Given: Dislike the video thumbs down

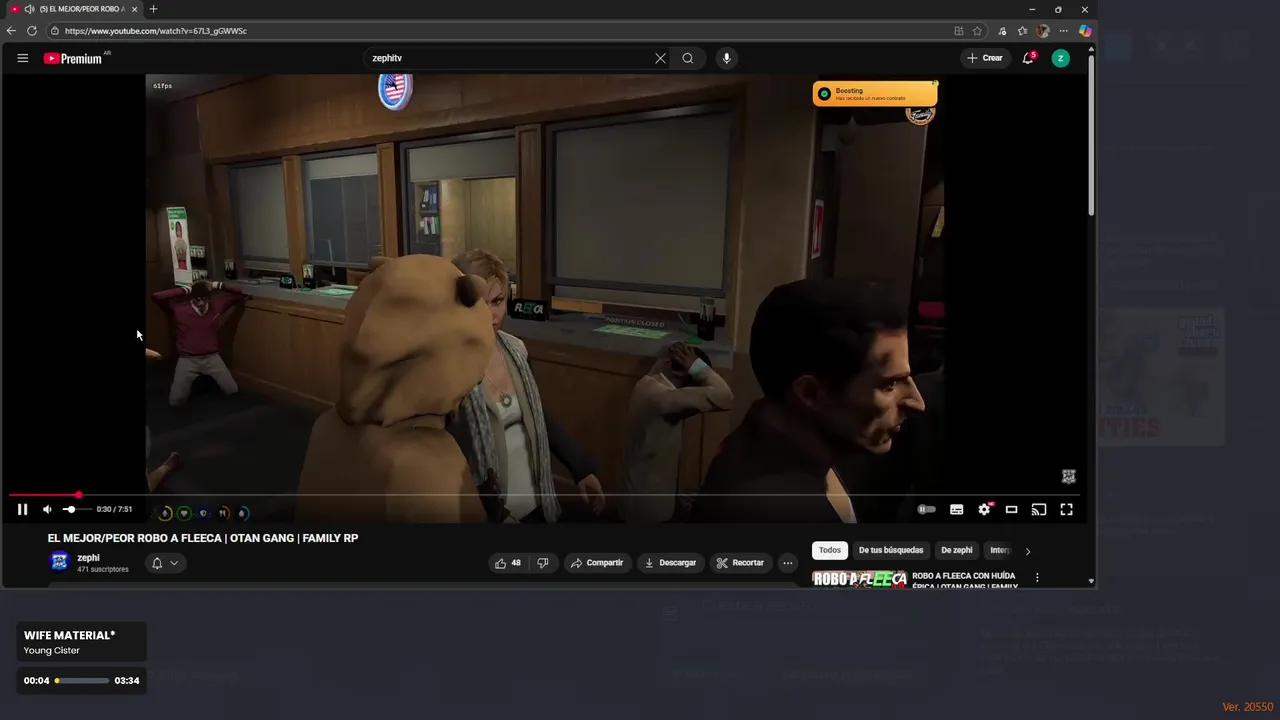Looking at the screenshot, I should [543, 563].
